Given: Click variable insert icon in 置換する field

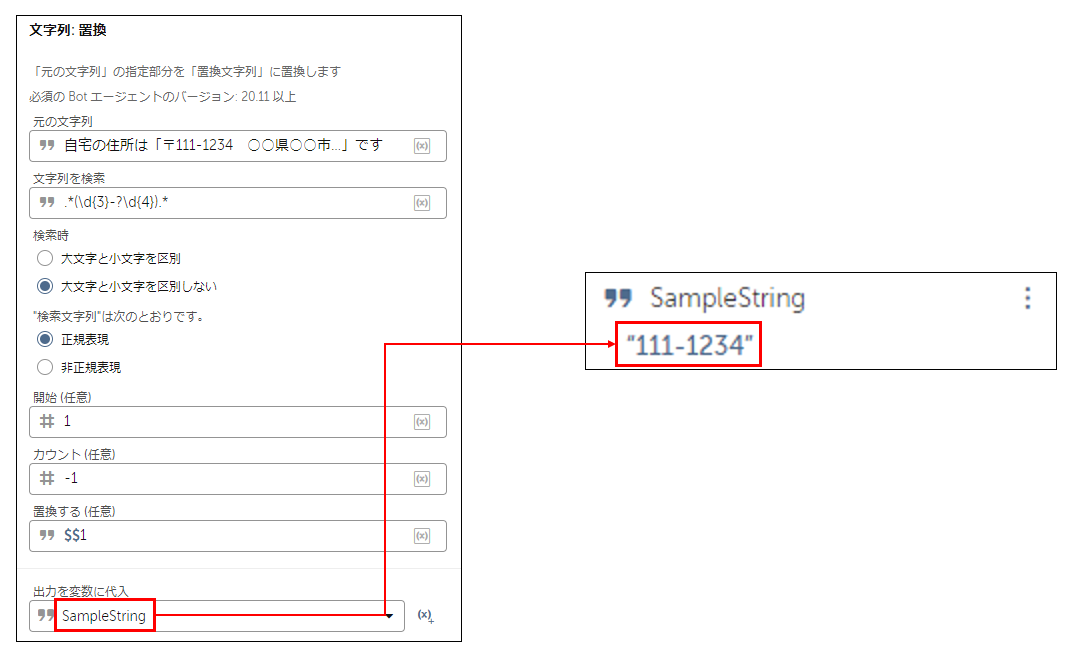Looking at the screenshot, I should (422, 536).
